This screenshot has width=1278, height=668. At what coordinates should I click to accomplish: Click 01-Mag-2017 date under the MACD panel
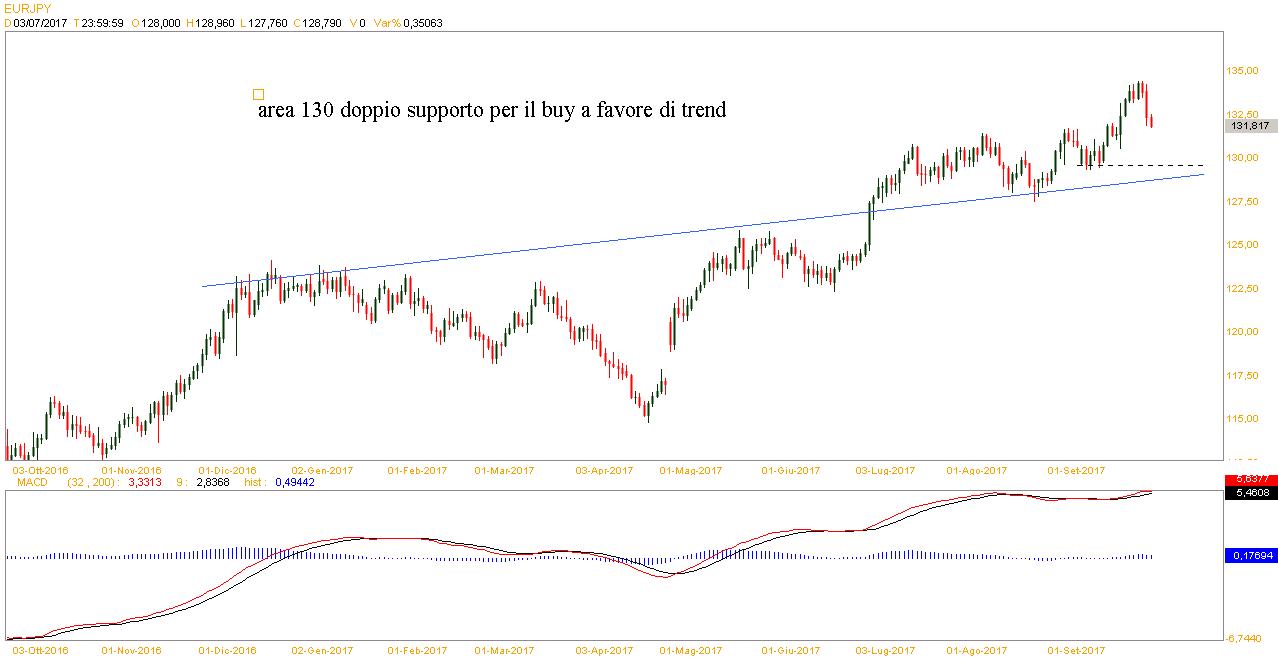point(691,650)
